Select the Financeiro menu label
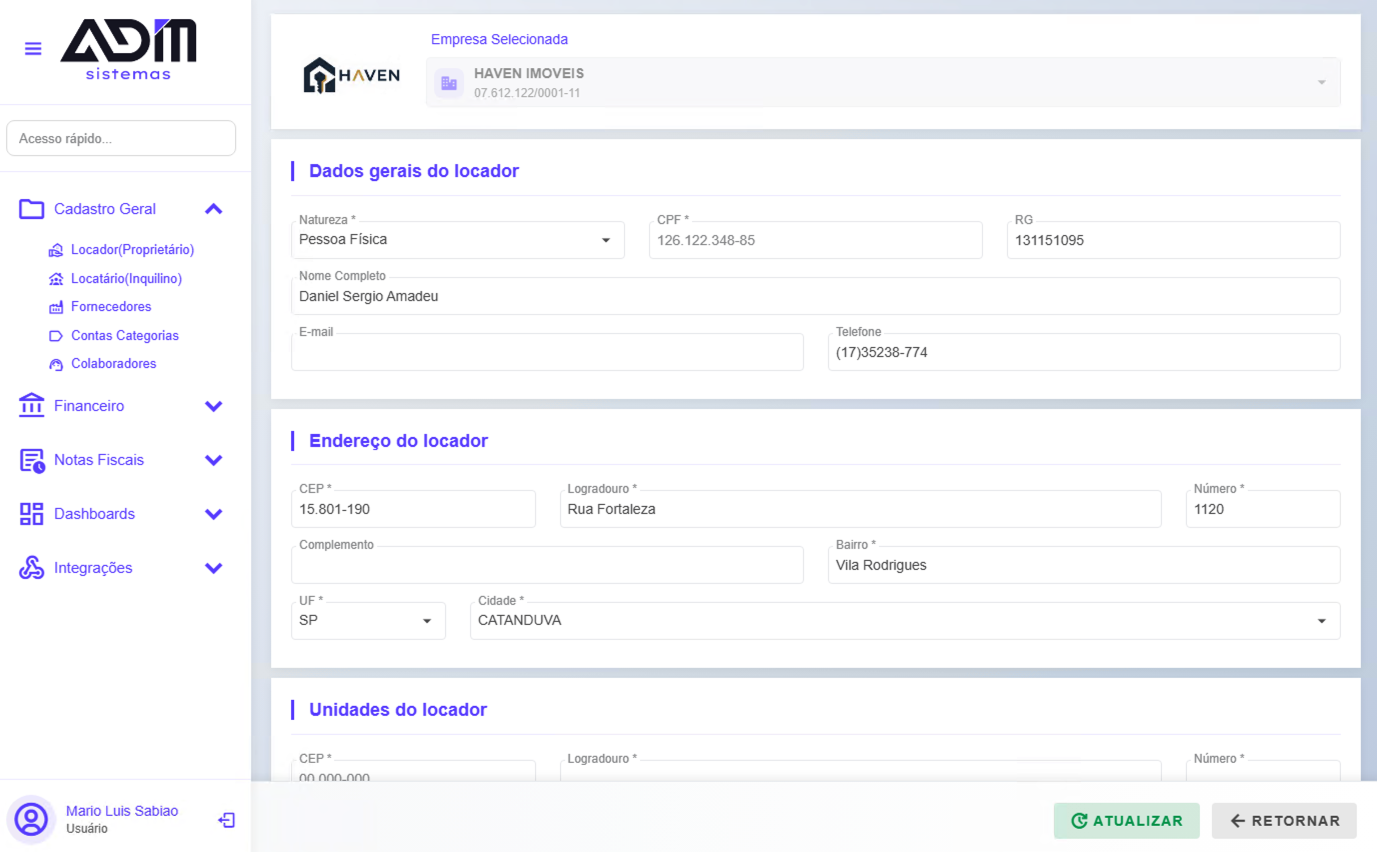This screenshot has width=1377, height=852. coord(89,406)
